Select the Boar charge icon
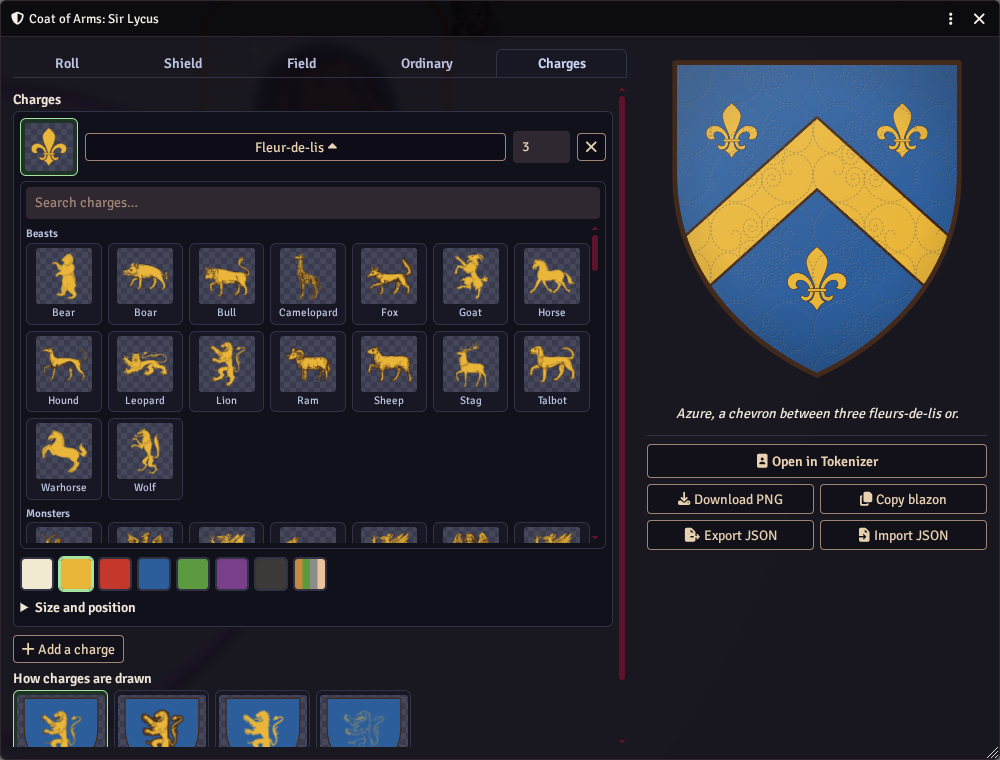 (145, 284)
